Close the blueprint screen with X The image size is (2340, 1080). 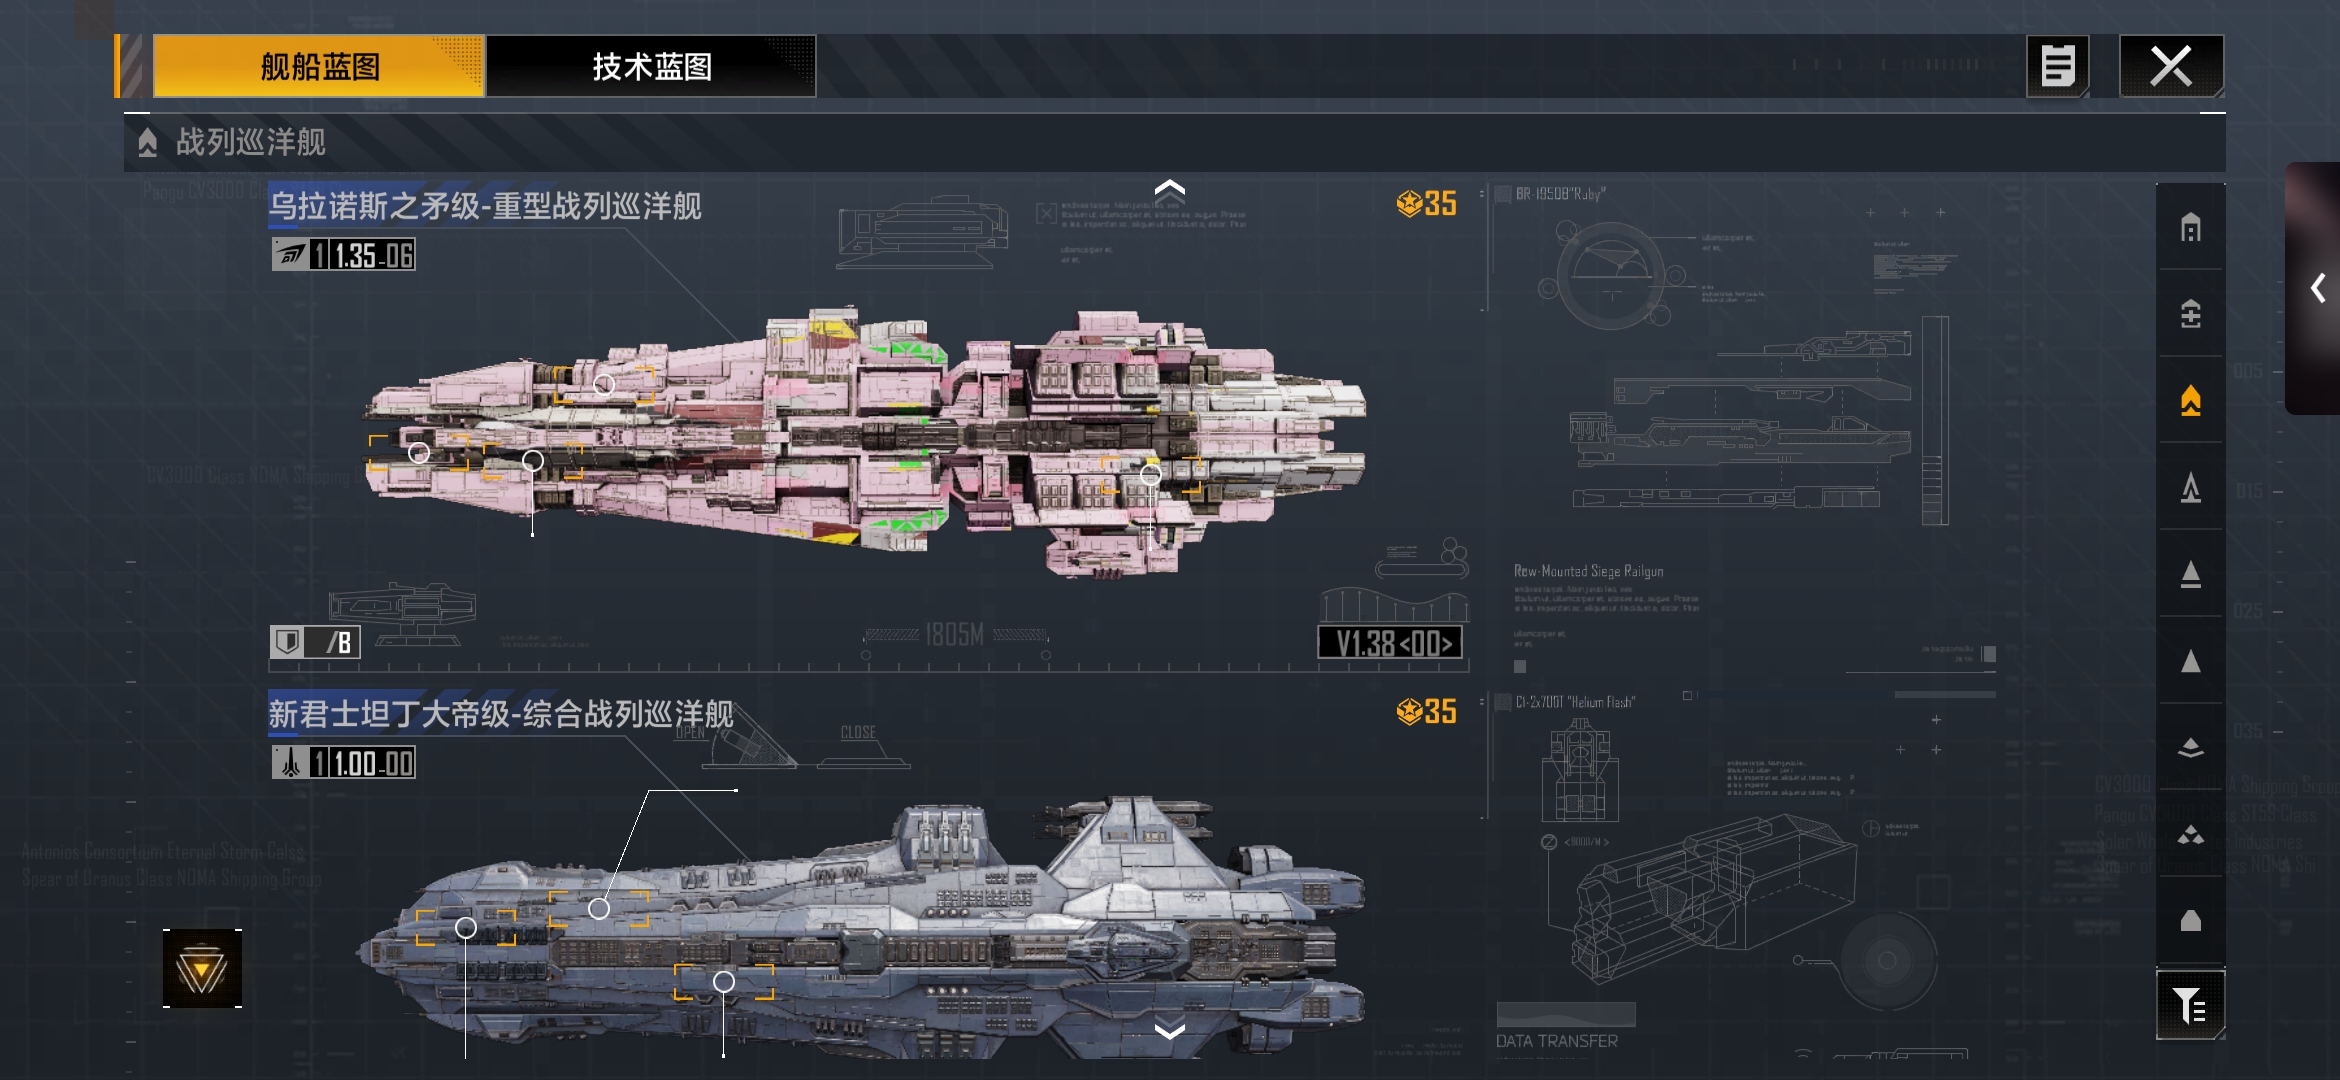point(2171,67)
